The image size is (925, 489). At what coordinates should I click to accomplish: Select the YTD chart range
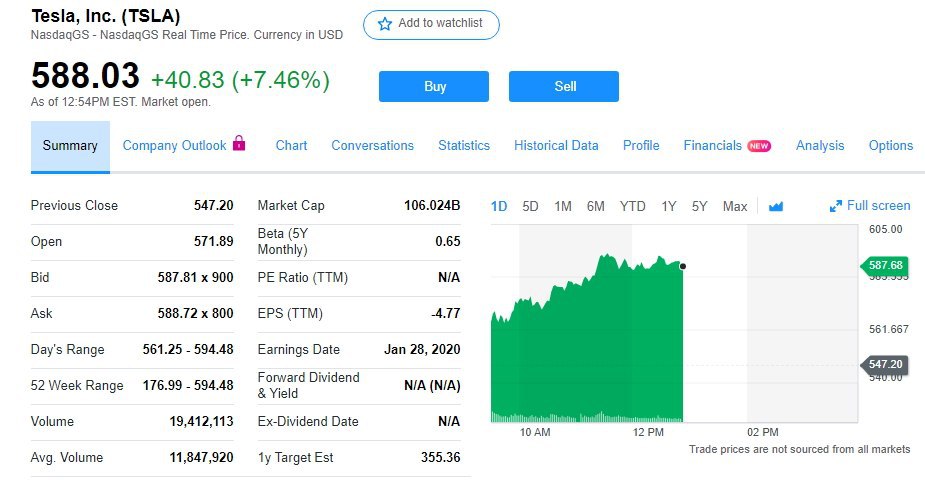632,206
